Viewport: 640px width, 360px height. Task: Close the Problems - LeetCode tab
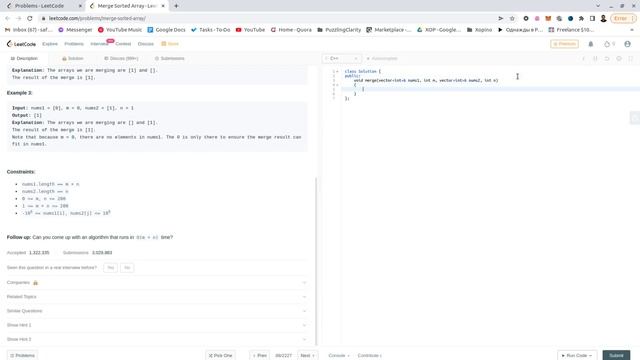coord(80,6)
